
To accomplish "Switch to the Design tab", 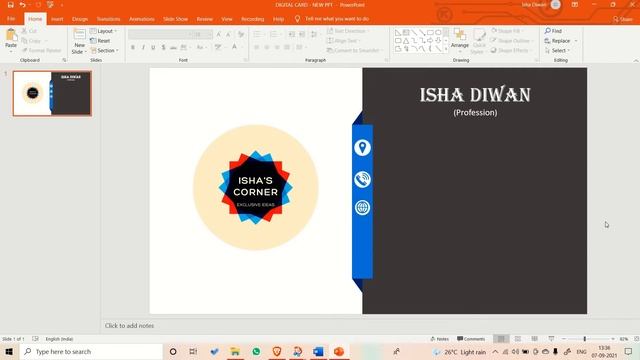I will click(80, 19).
